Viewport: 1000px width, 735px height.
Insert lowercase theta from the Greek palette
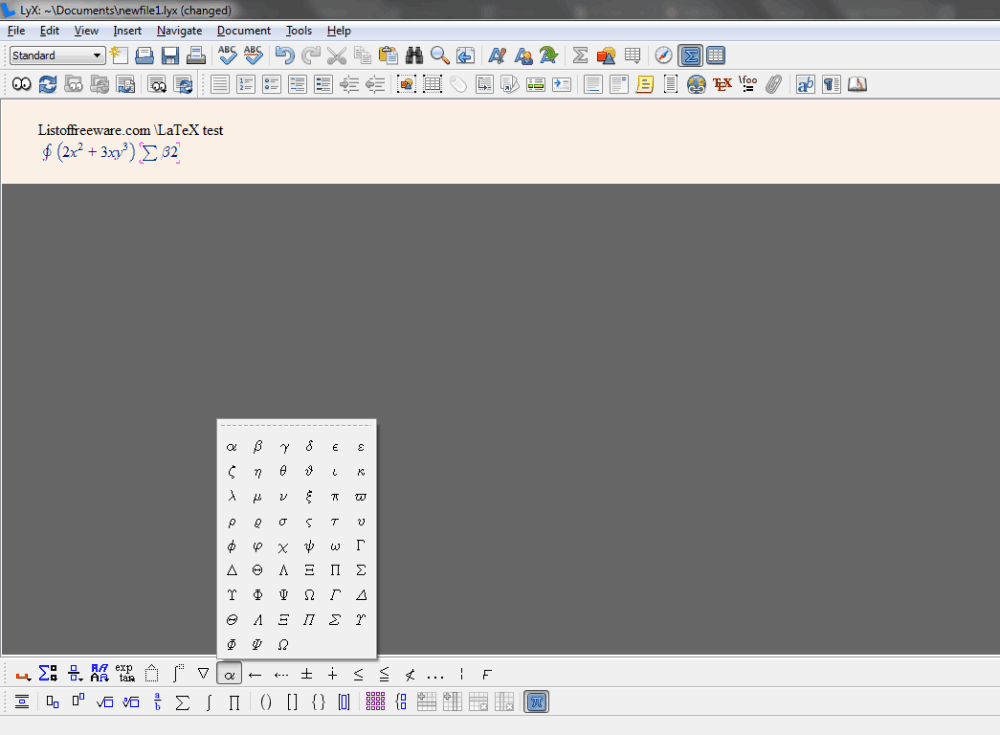click(x=283, y=471)
